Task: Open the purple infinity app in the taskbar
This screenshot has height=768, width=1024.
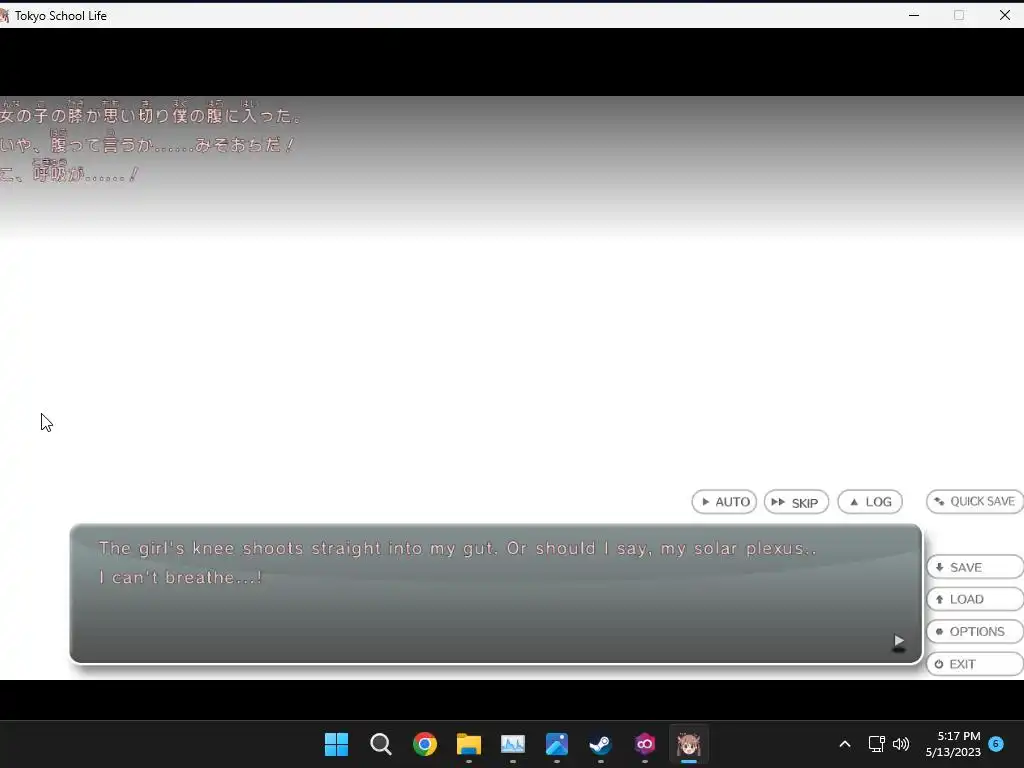Action: click(645, 744)
